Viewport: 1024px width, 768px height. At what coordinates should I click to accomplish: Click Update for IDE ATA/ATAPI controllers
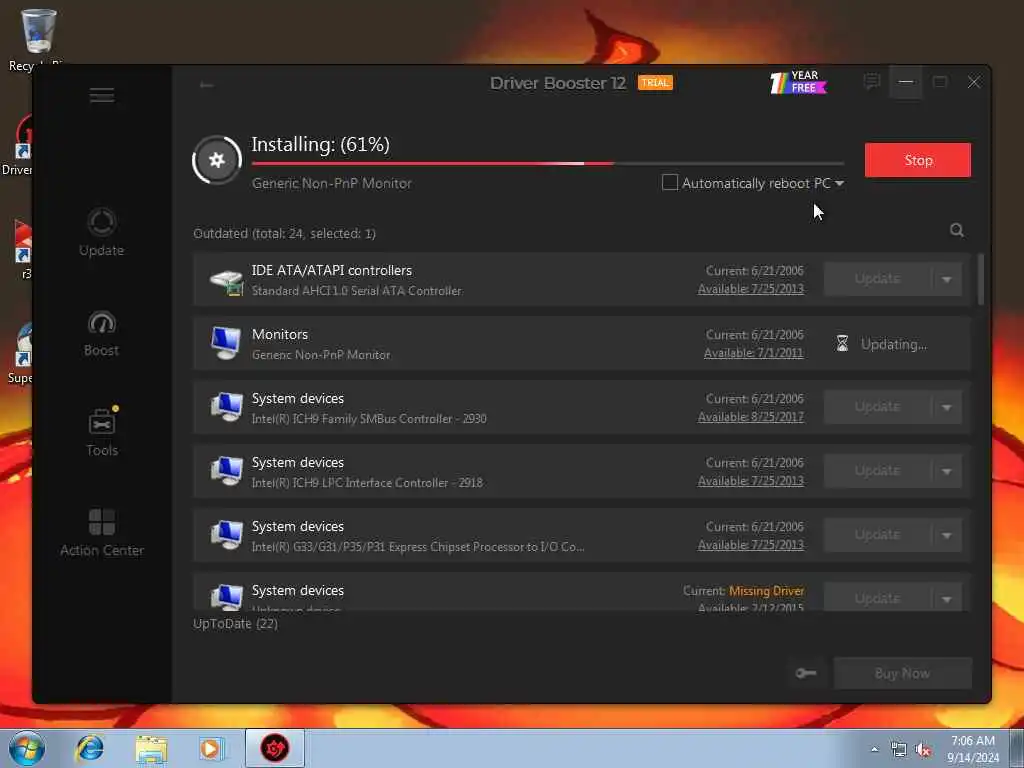point(877,280)
